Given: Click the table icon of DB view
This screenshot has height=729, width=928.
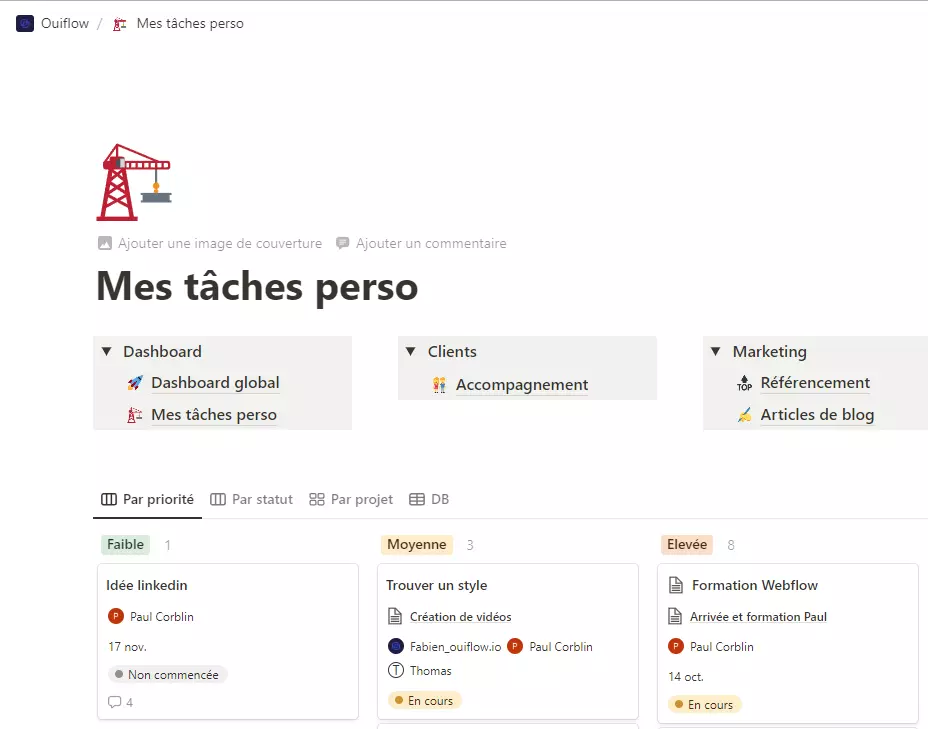Looking at the screenshot, I should tap(417, 499).
